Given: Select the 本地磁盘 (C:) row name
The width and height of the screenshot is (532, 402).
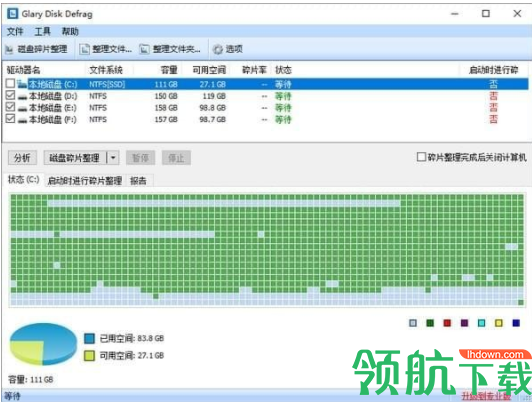Looking at the screenshot, I should pyautogui.click(x=53, y=84).
